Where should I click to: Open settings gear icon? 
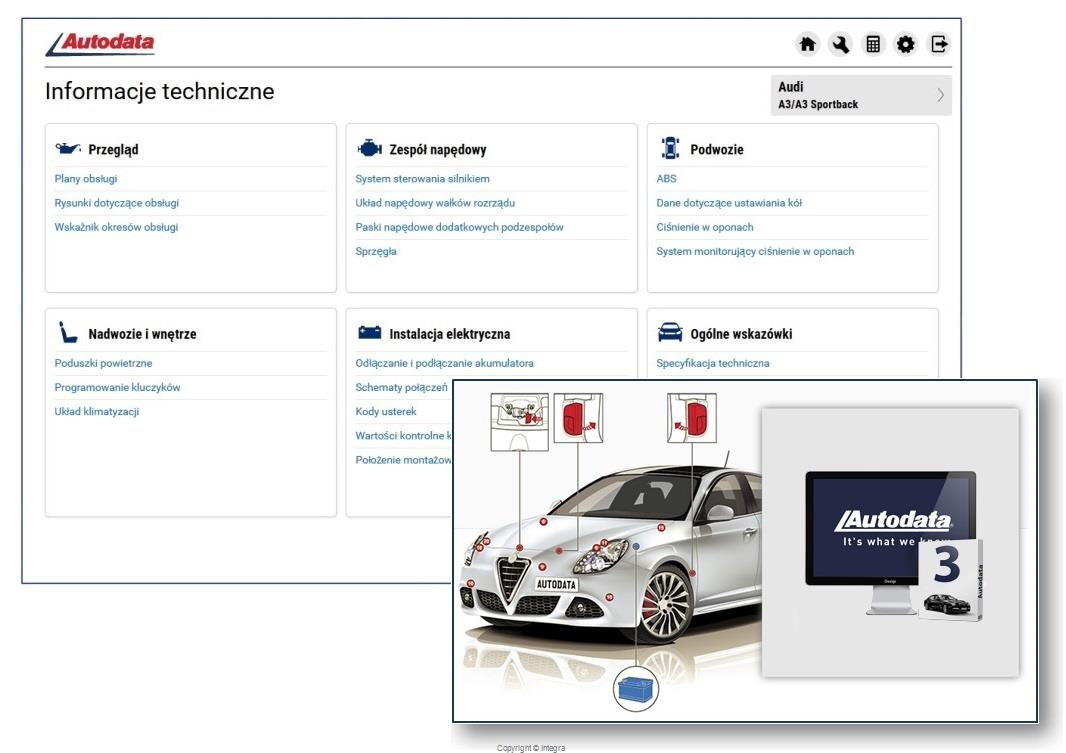(906, 44)
